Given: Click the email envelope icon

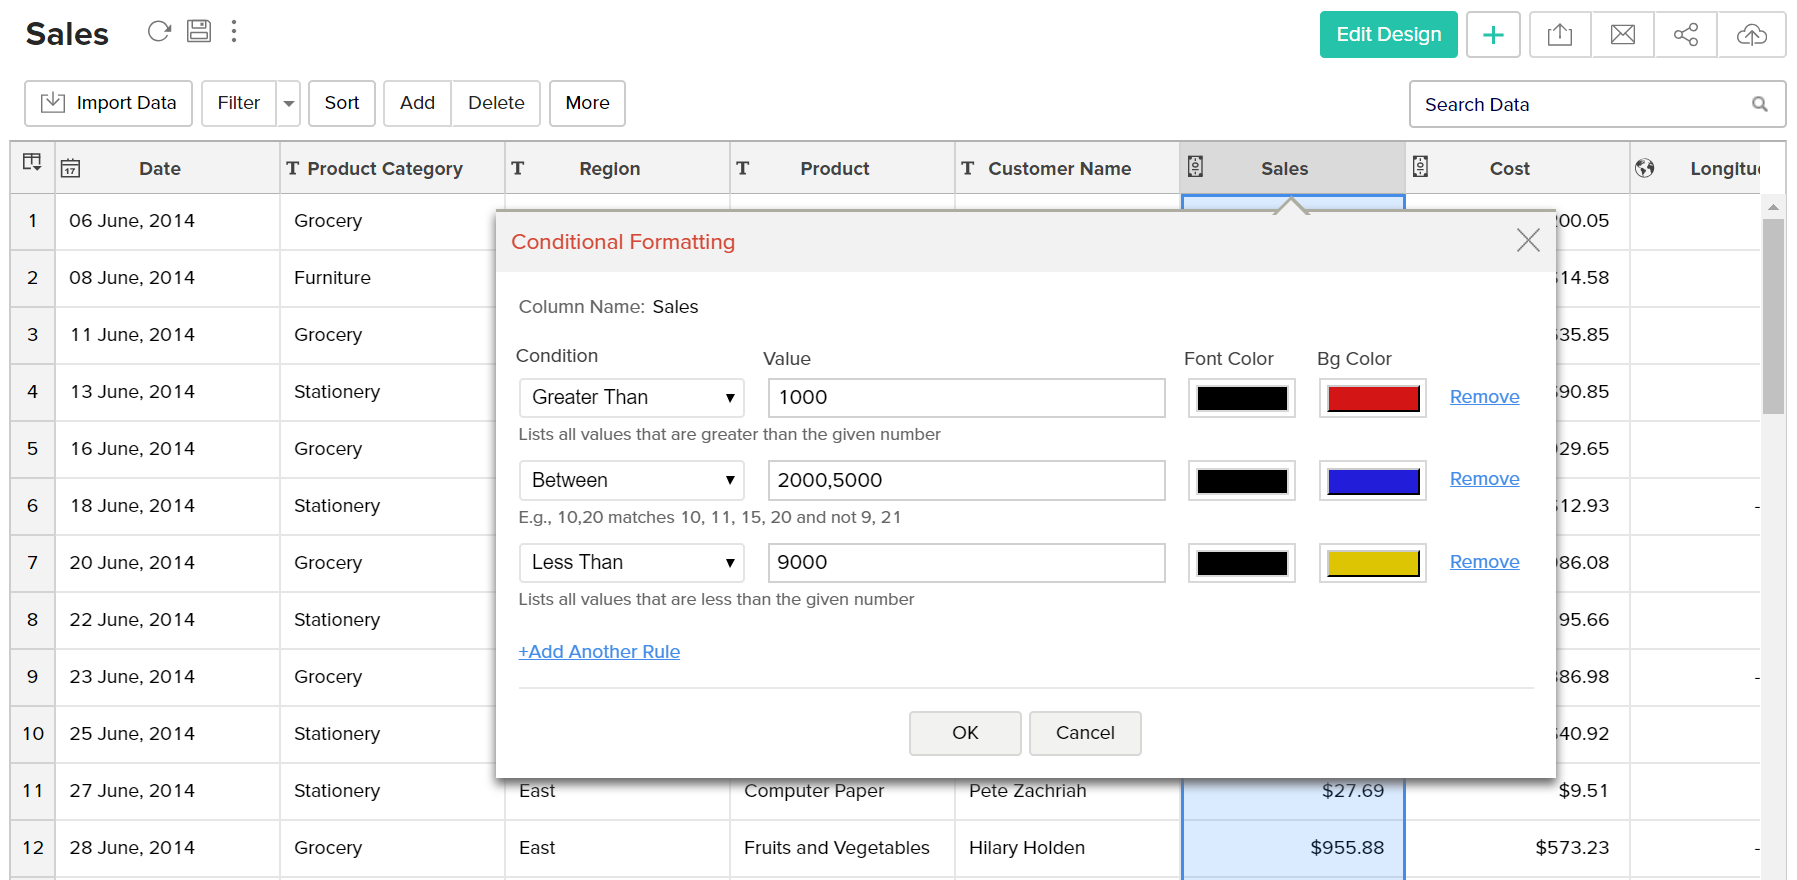Looking at the screenshot, I should tap(1622, 35).
